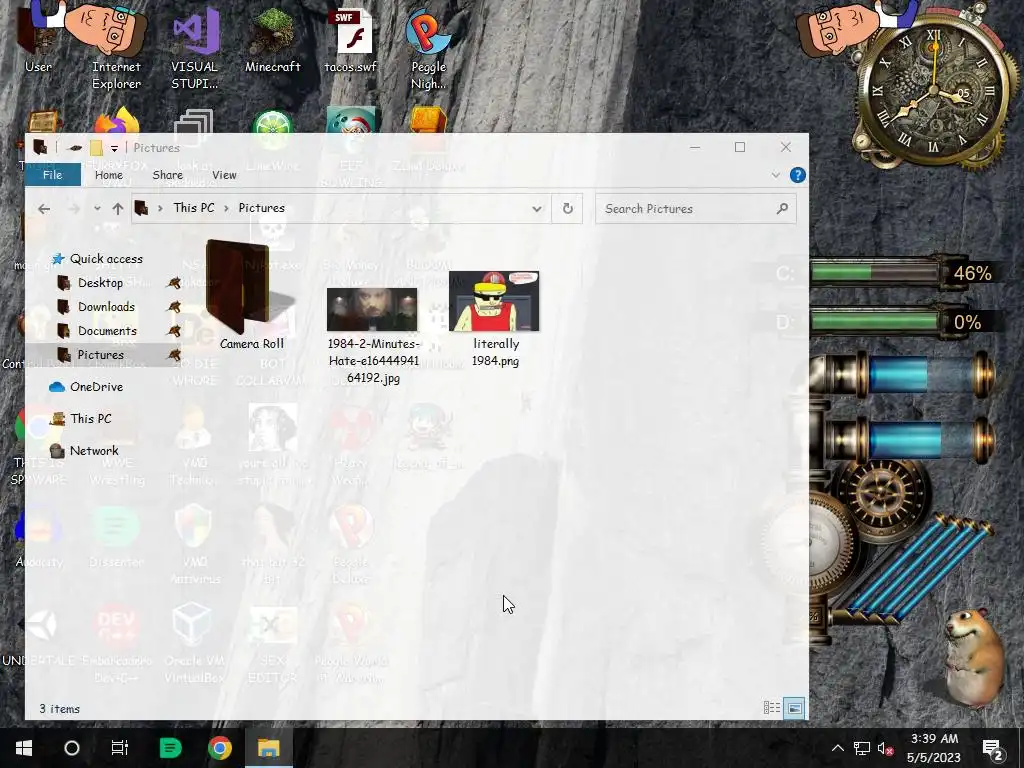
Task: Open the Camera Roll folder
Action: coord(251,295)
